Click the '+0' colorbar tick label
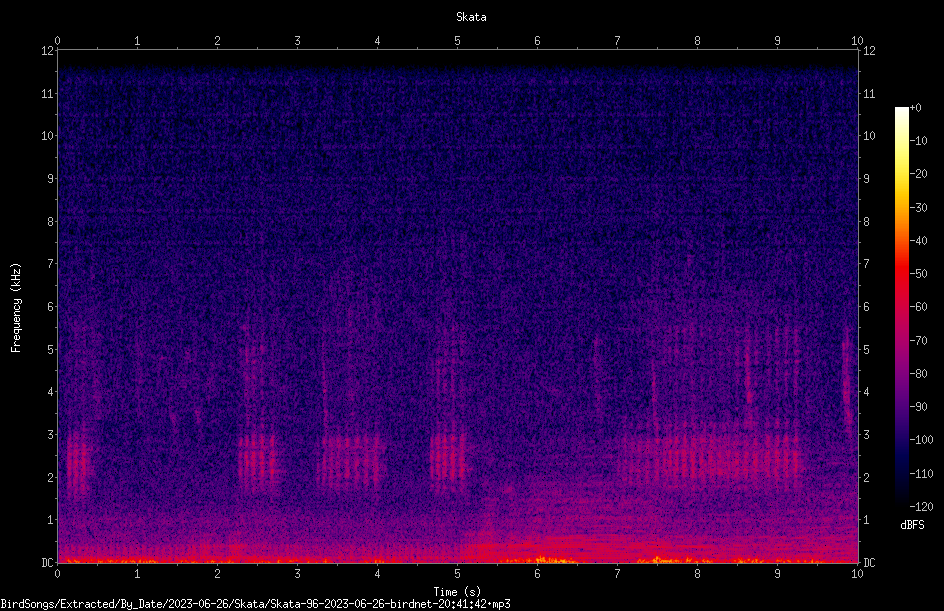The height and width of the screenshot is (611, 944). pyautogui.click(x=916, y=108)
